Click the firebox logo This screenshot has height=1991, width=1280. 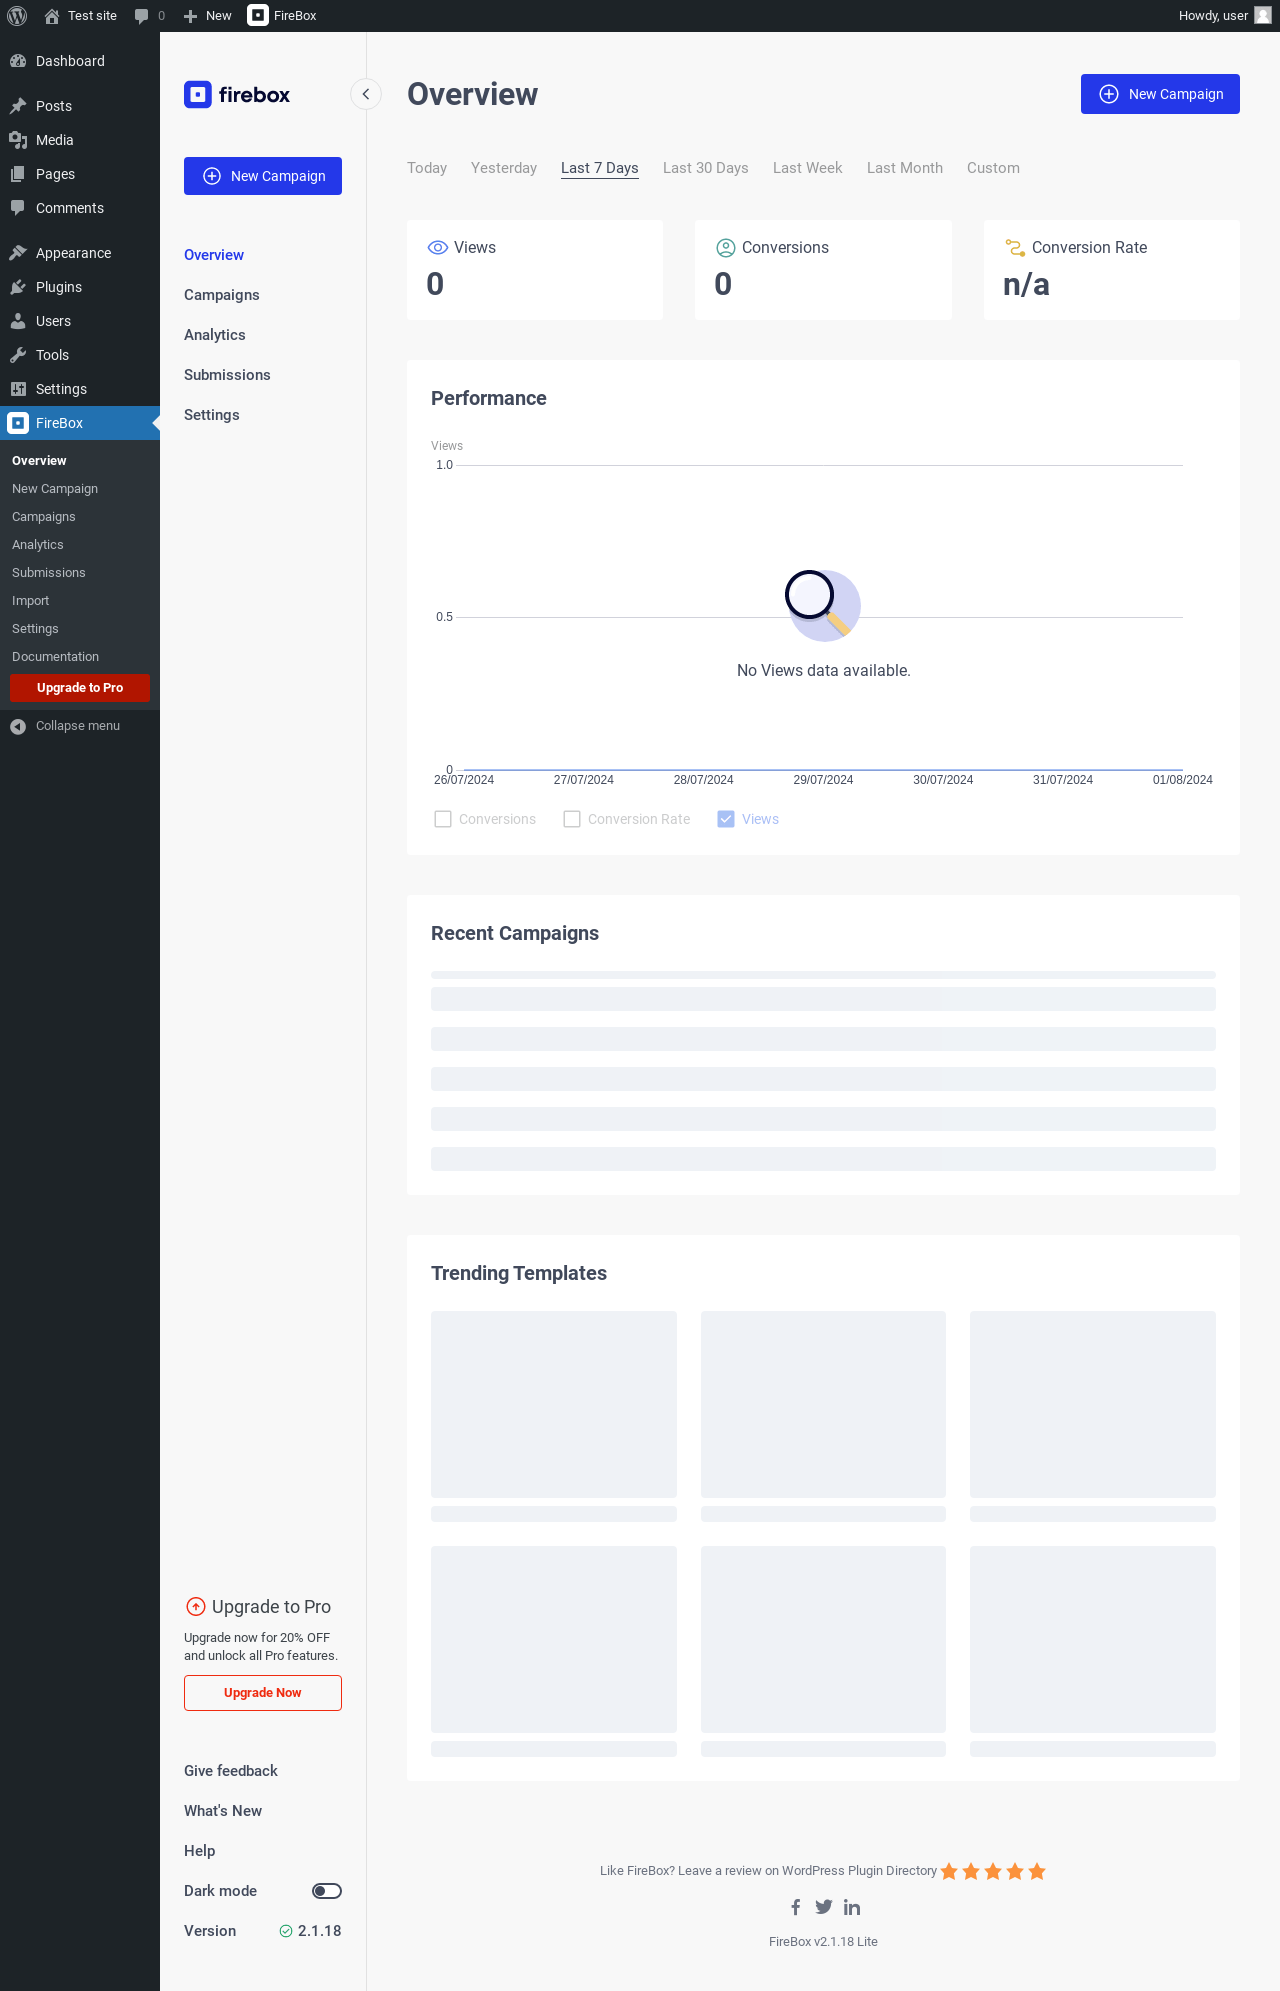pos(237,95)
